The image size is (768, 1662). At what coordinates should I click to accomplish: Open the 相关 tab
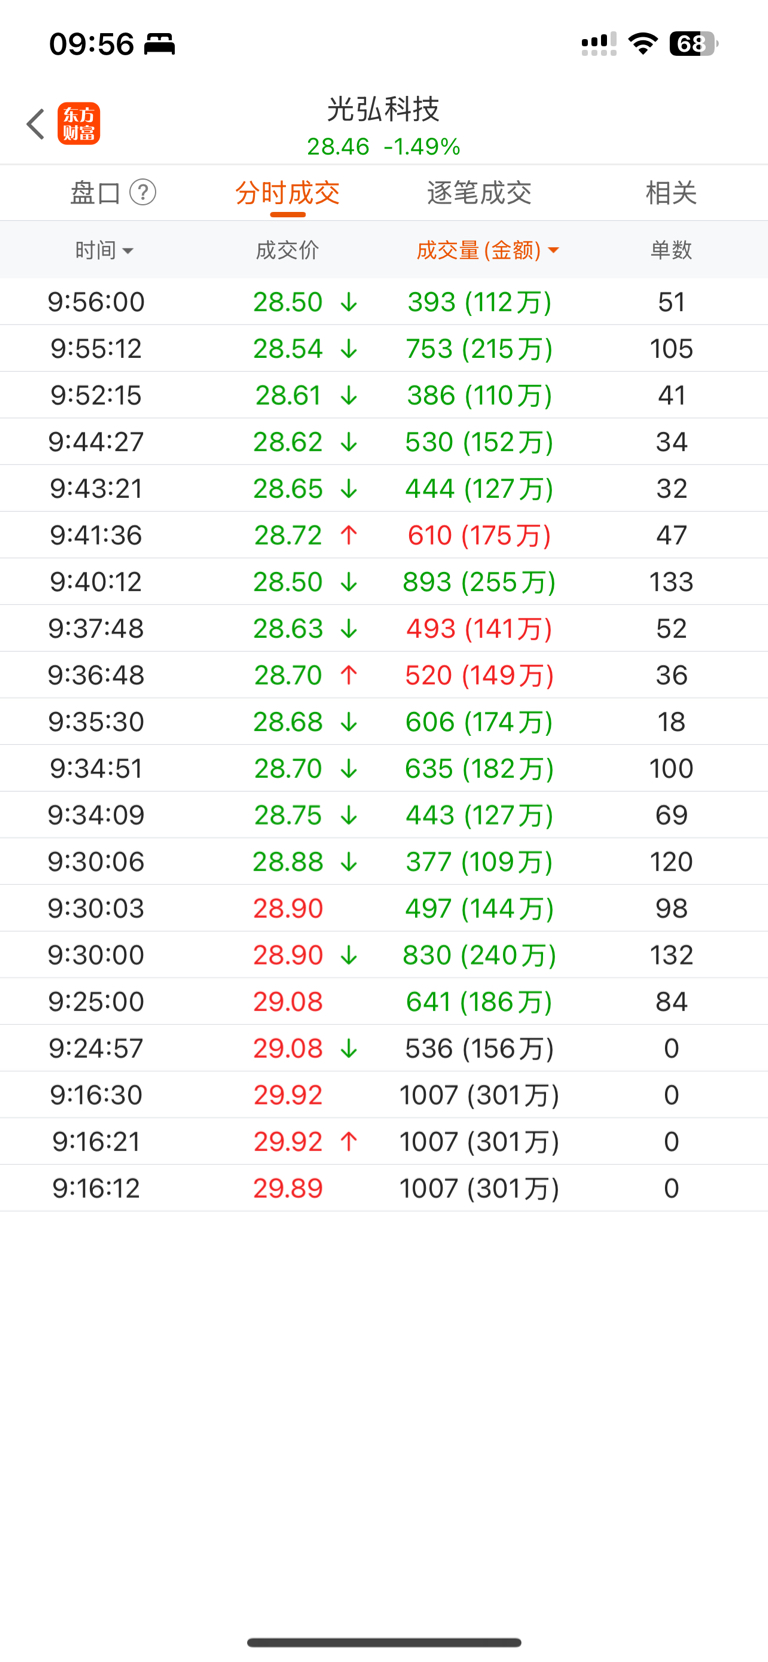click(x=671, y=192)
